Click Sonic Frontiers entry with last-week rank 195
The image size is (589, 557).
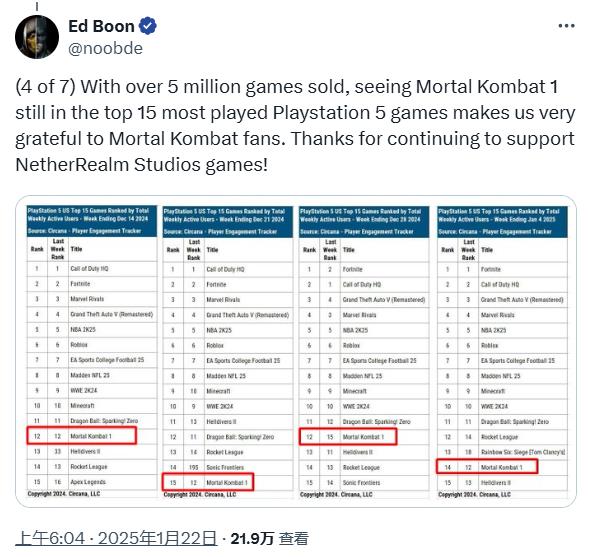click(x=228, y=467)
